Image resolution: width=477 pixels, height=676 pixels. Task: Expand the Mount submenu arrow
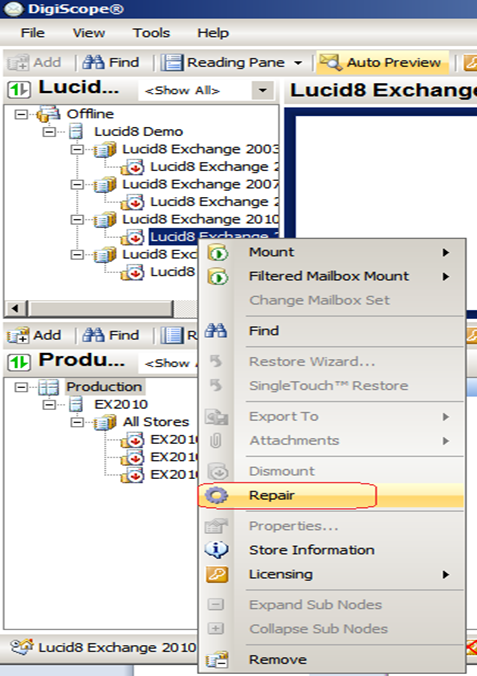coord(446,253)
